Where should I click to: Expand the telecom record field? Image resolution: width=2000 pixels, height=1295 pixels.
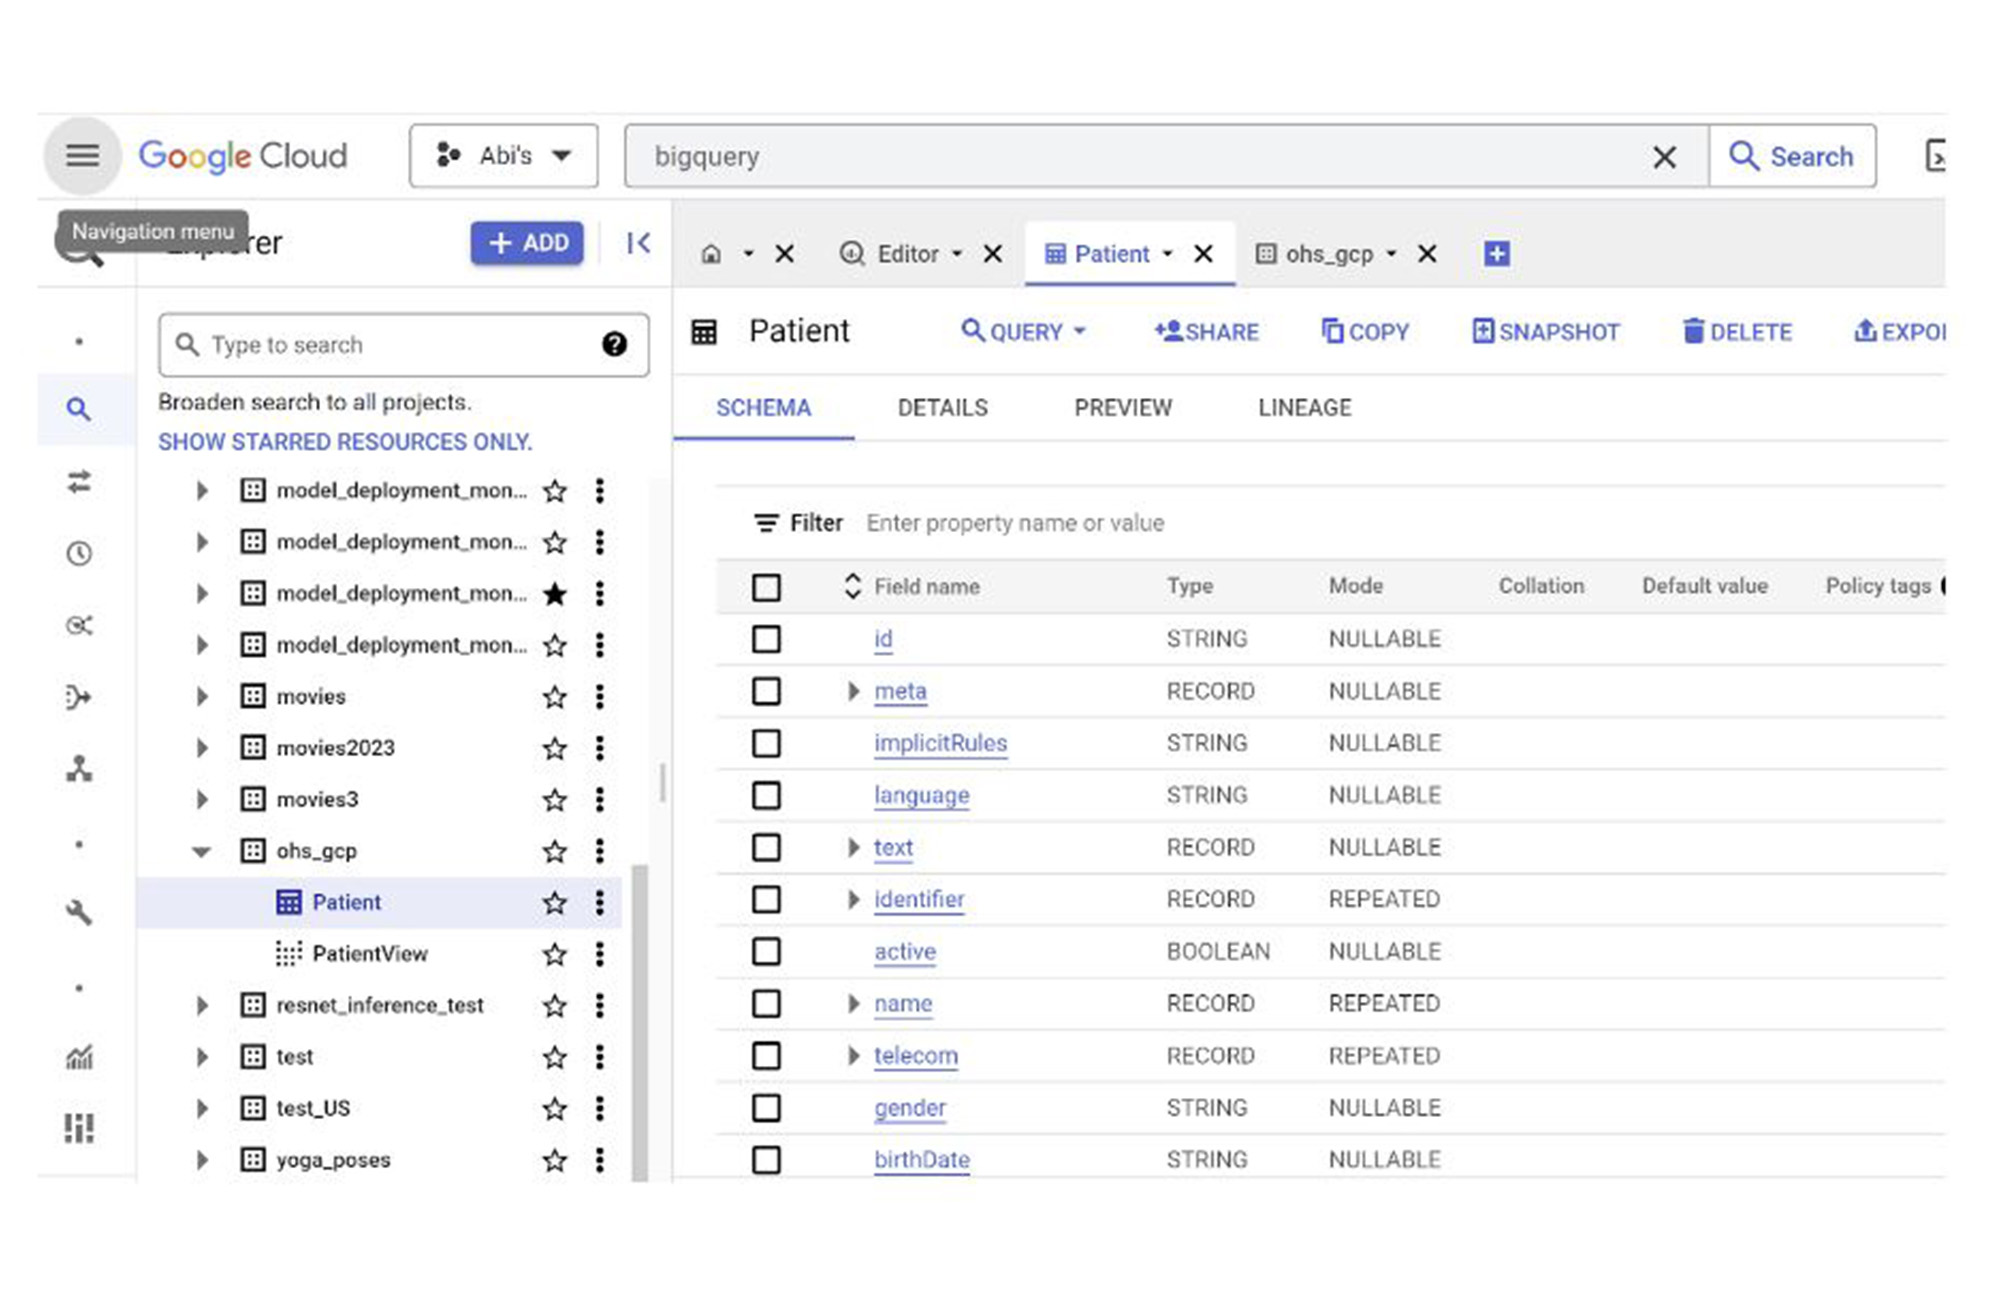click(x=853, y=1055)
